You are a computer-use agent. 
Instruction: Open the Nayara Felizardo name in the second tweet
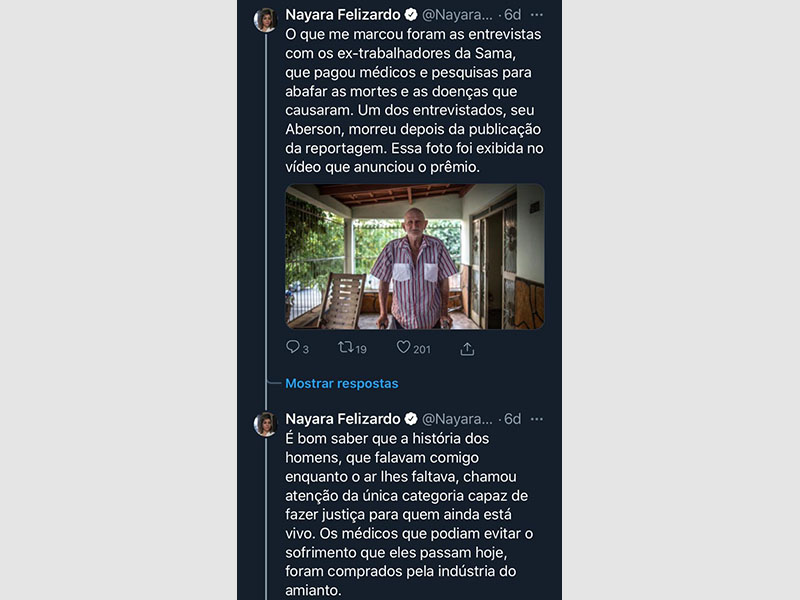[x=343, y=418]
